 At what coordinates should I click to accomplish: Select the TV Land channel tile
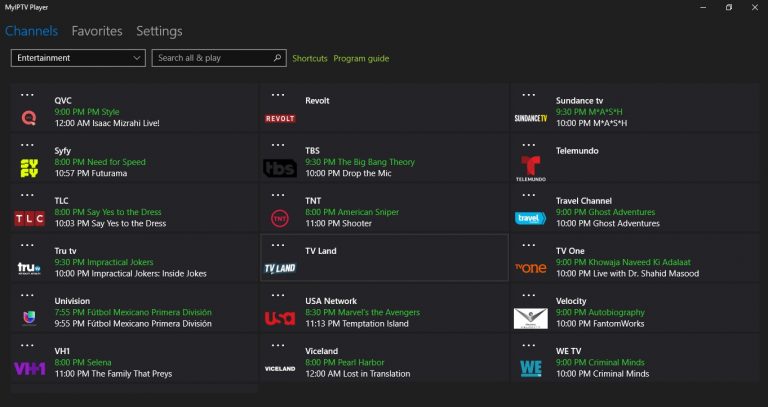point(384,258)
